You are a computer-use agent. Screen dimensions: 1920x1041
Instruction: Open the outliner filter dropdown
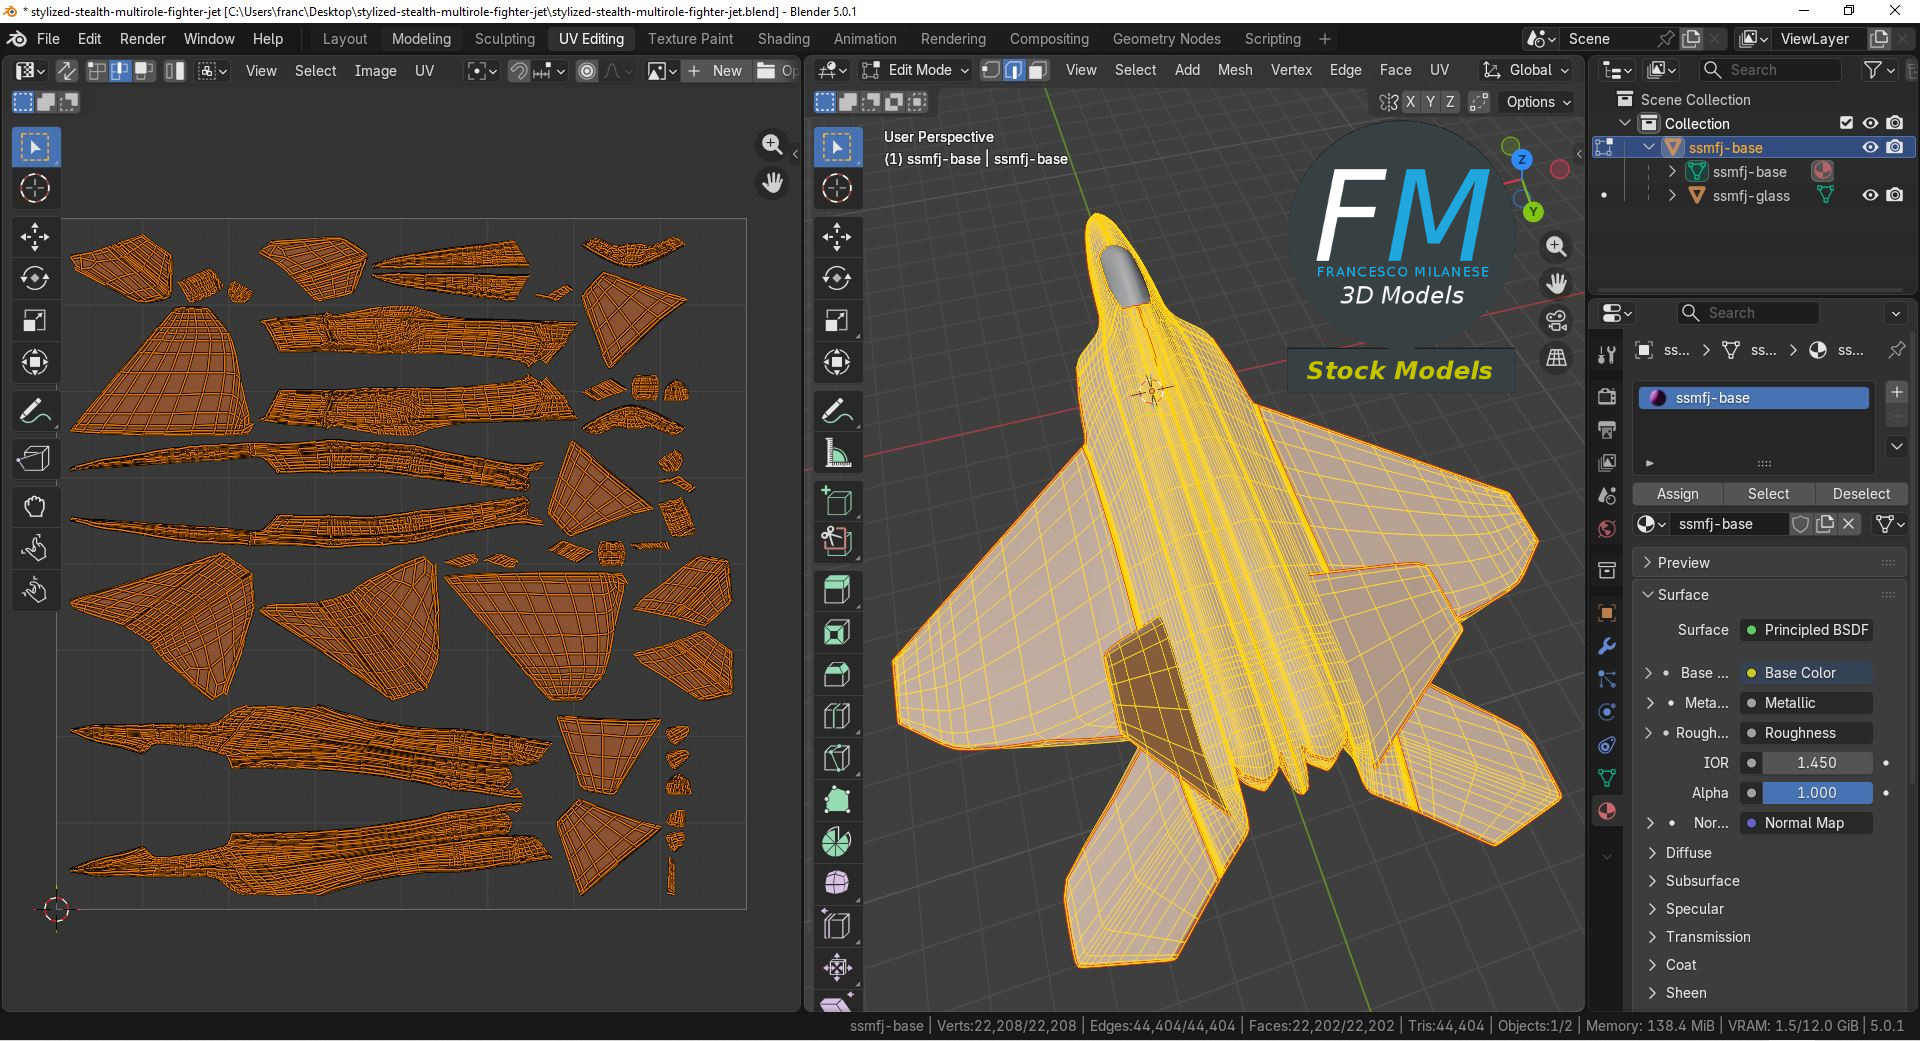pyautogui.click(x=1879, y=70)
